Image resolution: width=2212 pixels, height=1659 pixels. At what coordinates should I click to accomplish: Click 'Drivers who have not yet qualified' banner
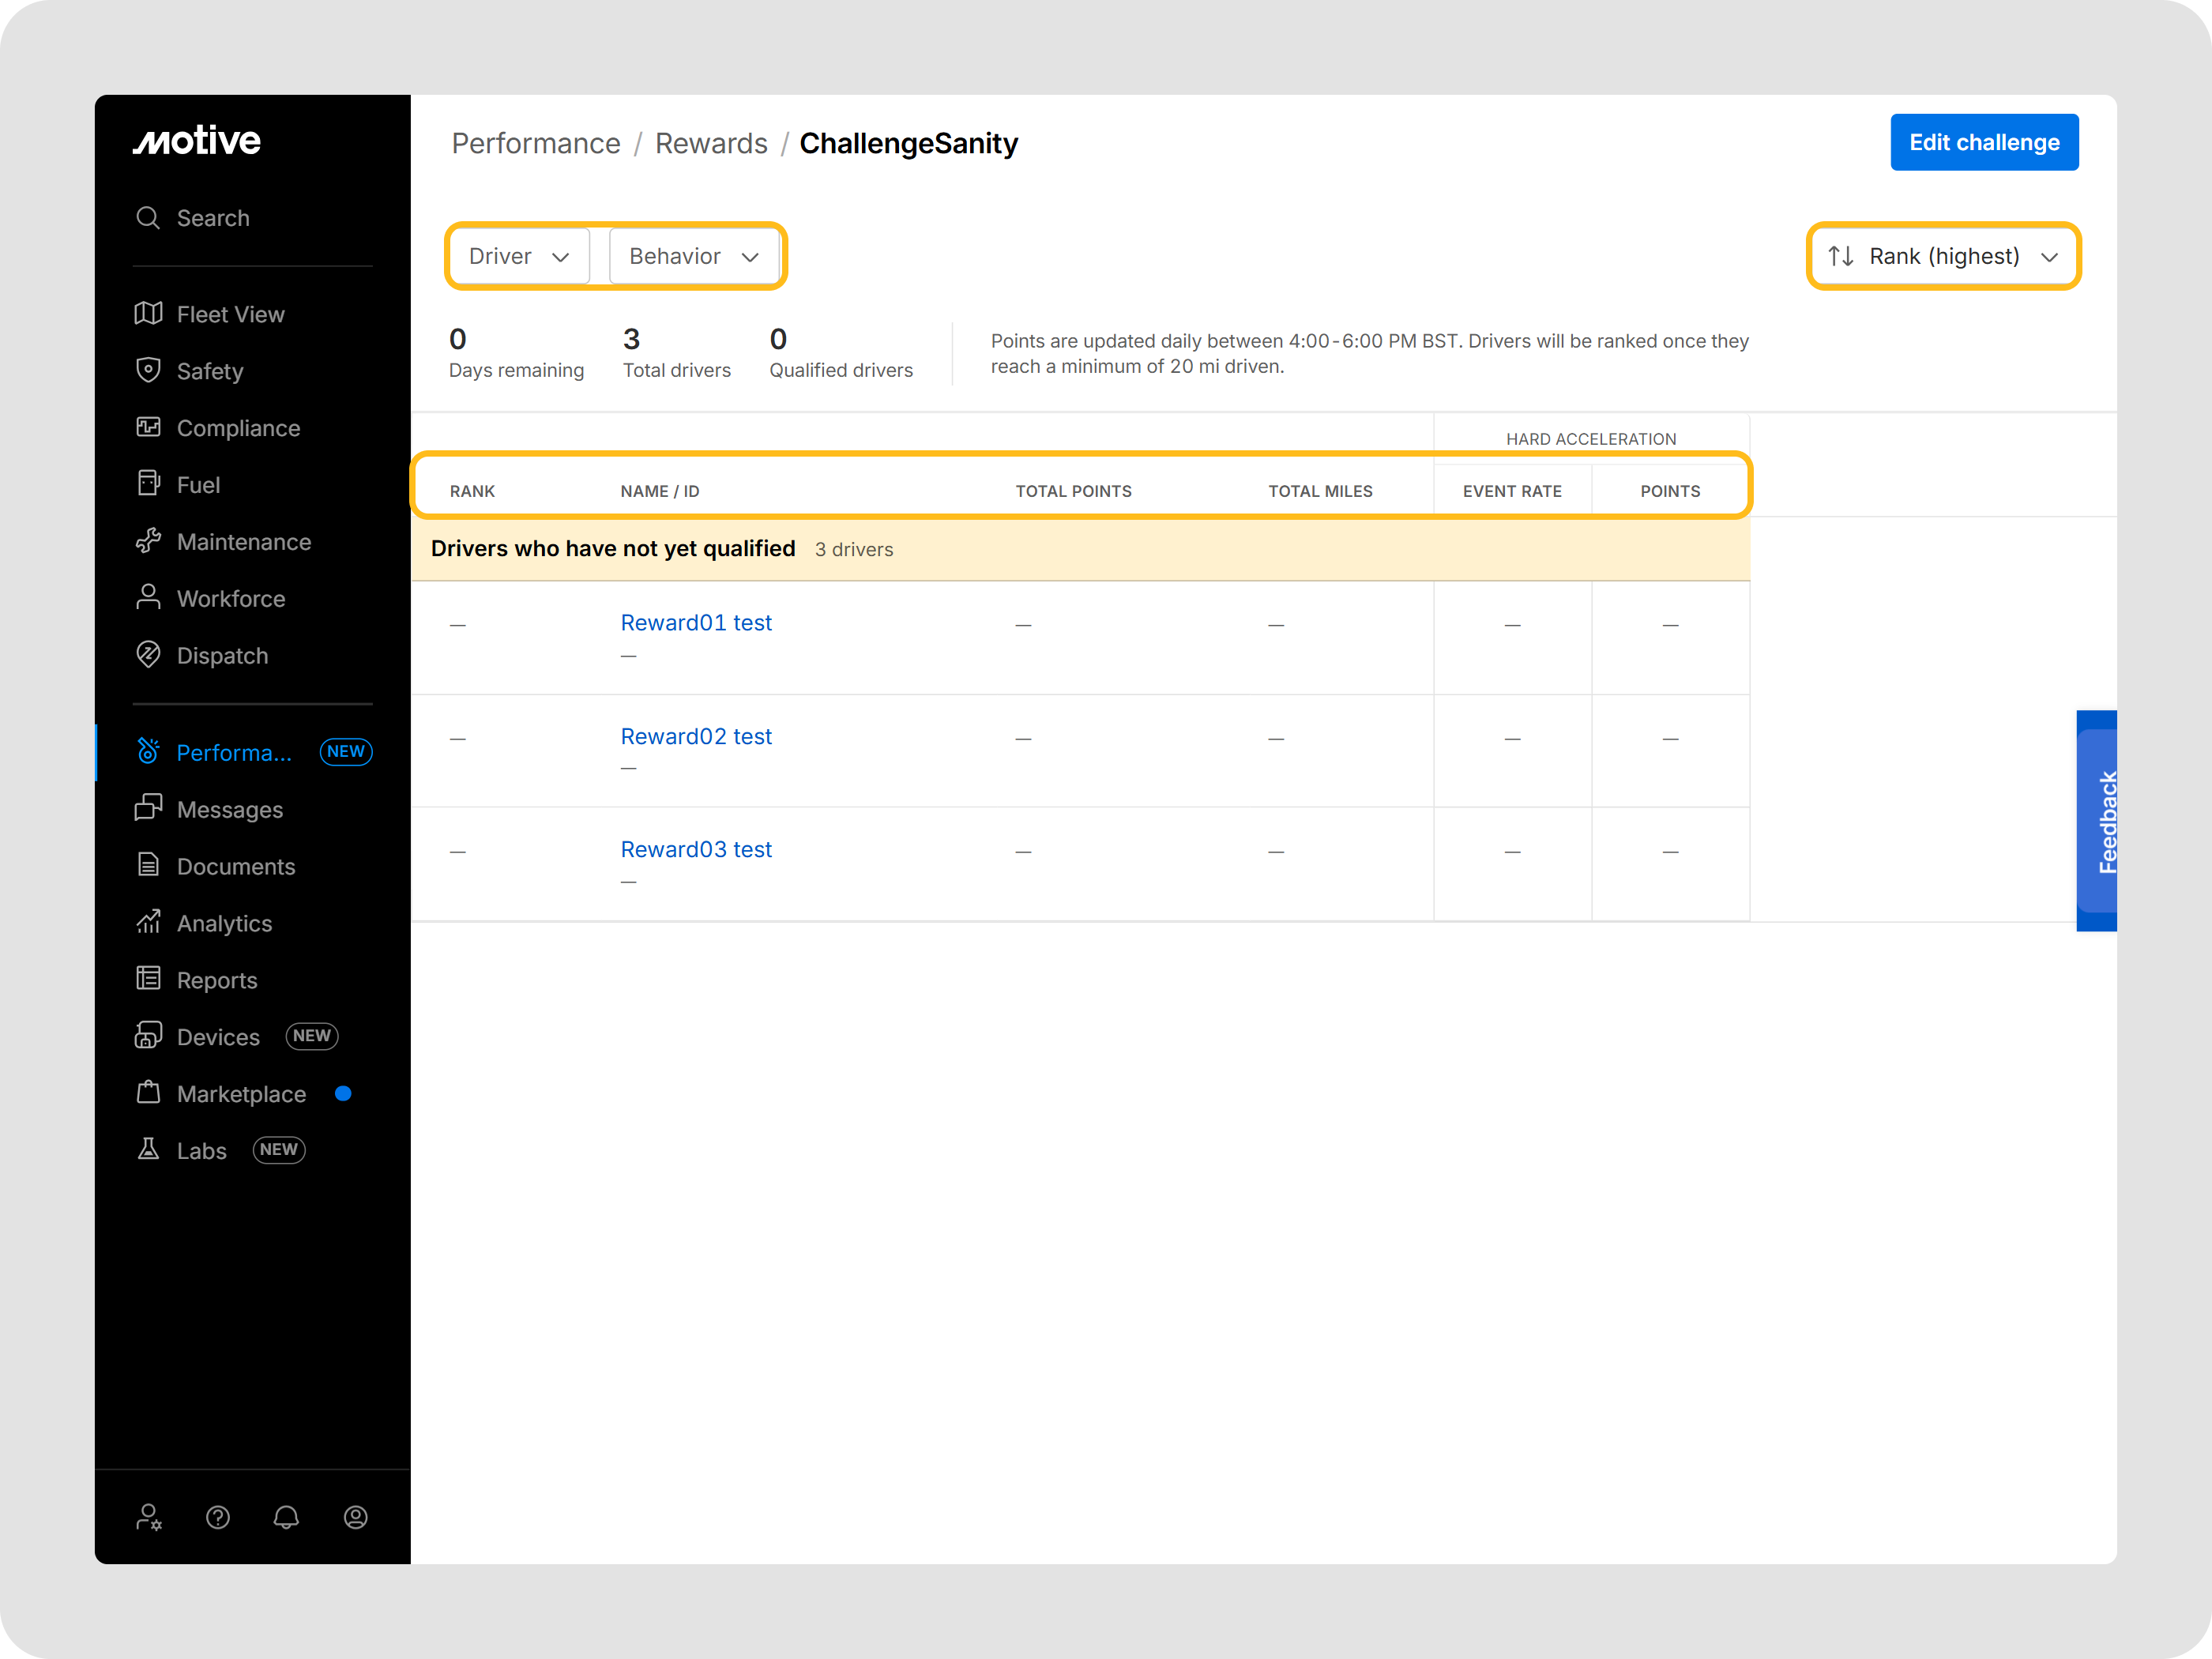(1080, 549)
